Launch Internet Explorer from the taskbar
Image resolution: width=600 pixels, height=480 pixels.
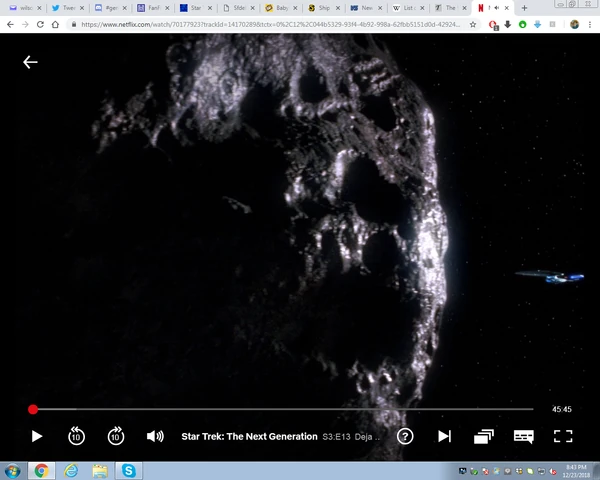click(x=71, y=471)
